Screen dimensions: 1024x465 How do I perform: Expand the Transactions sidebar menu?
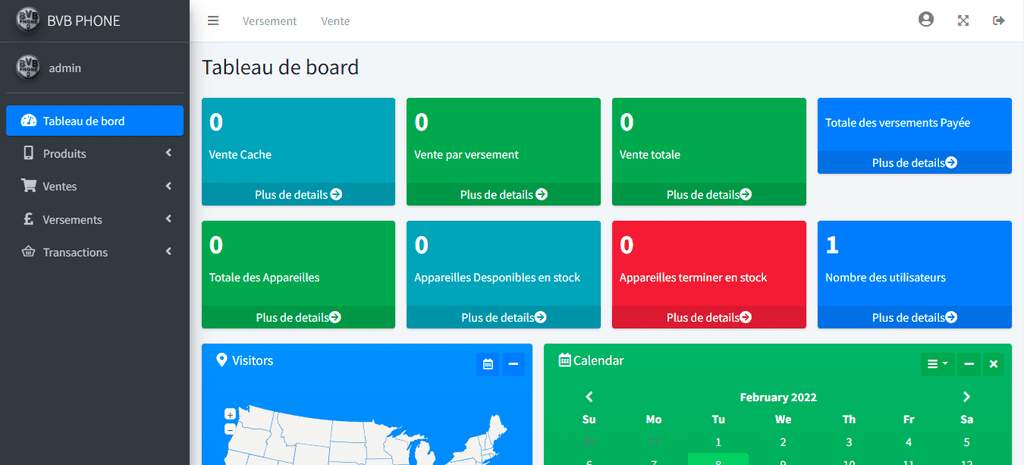[x=95, y=252]
